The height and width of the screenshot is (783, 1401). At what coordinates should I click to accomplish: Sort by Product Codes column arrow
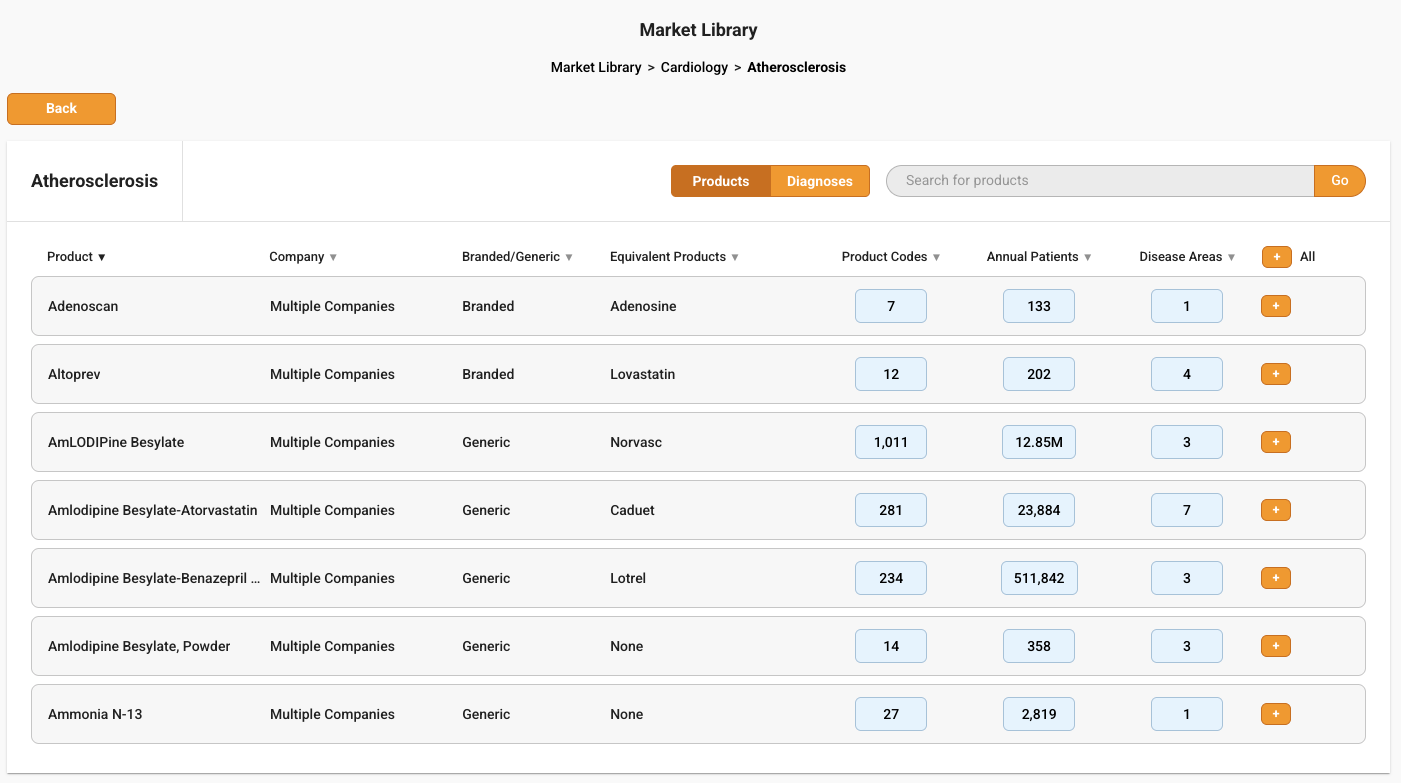click(937, 258)
